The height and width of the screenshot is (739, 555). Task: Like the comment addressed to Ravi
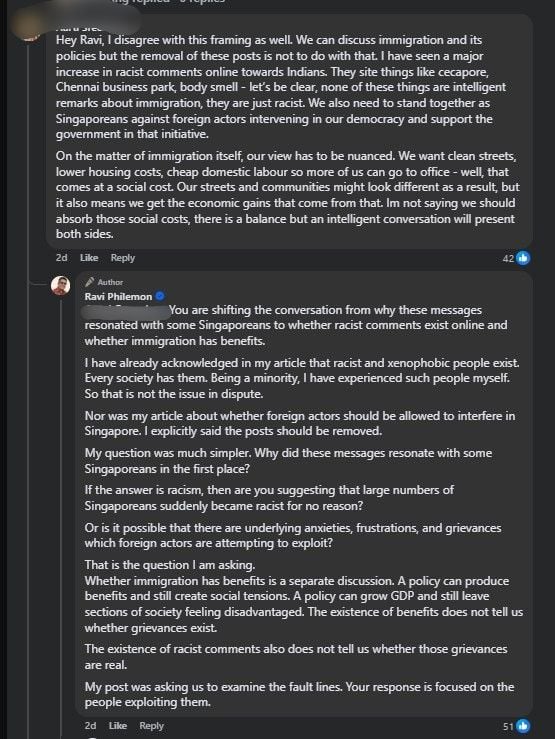tap(89, 258)
